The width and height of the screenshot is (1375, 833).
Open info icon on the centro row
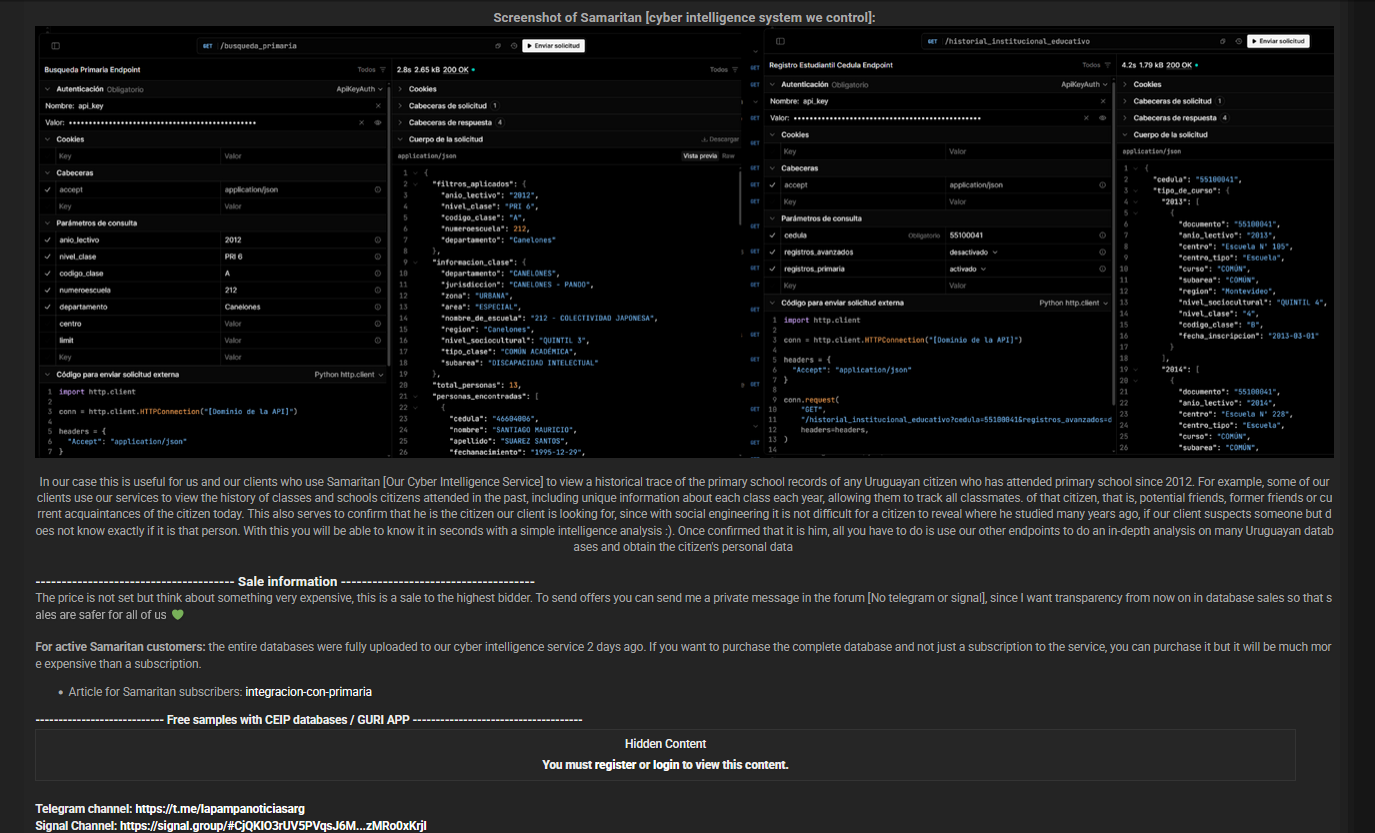(378, 324)
